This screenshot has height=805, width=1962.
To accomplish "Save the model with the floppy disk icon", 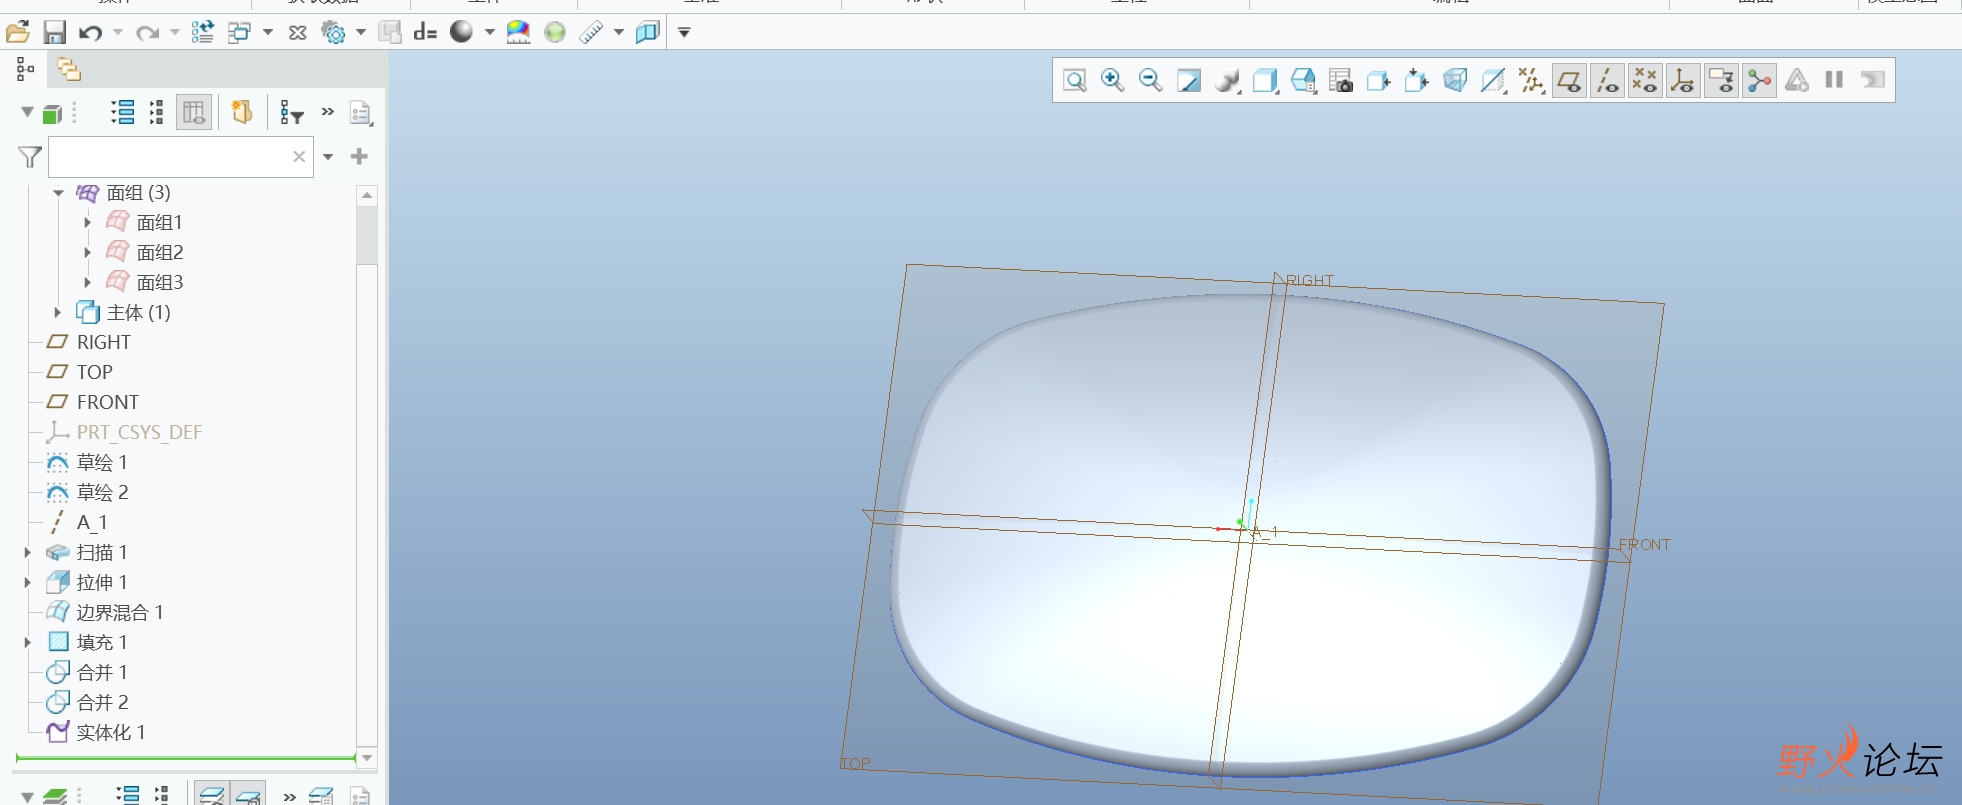I will coord(54,32).
